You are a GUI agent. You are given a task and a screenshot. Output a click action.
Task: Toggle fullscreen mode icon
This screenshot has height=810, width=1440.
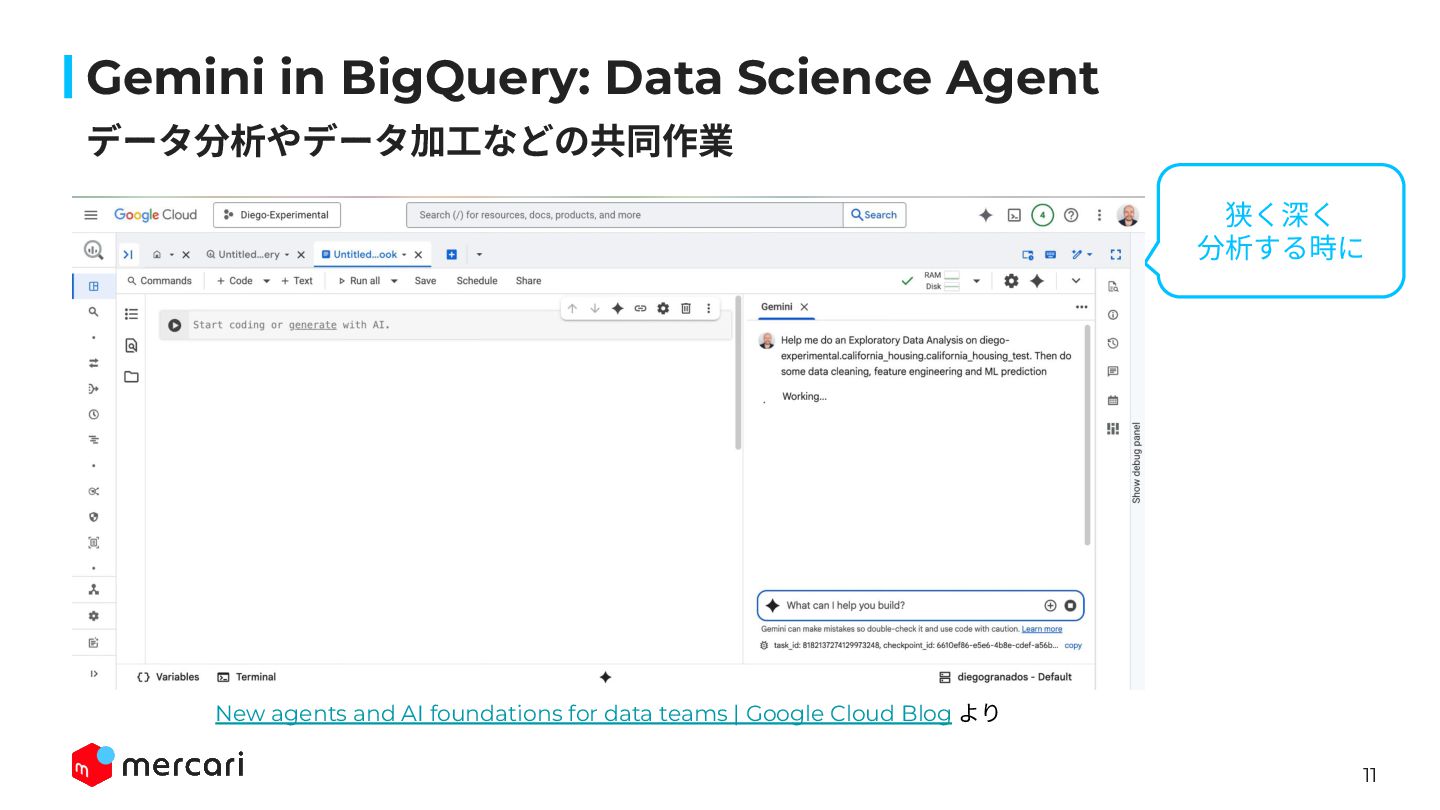pos(1116,255)
